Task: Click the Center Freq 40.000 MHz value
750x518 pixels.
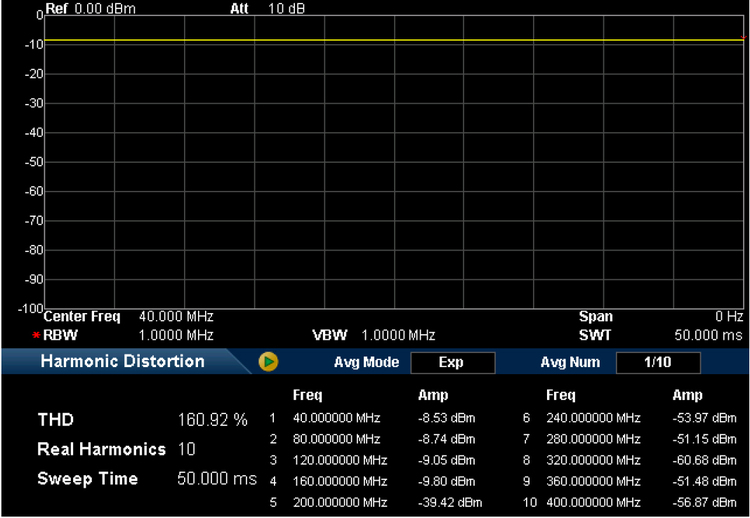Action: [176, 317]
